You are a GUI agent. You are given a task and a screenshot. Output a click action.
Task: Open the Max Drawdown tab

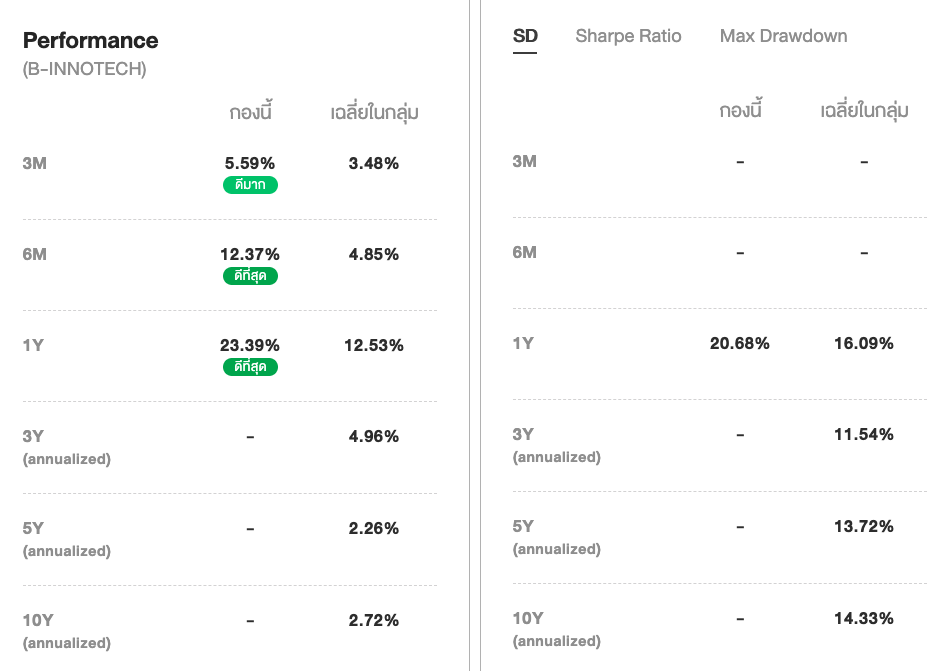click(783, 36)
